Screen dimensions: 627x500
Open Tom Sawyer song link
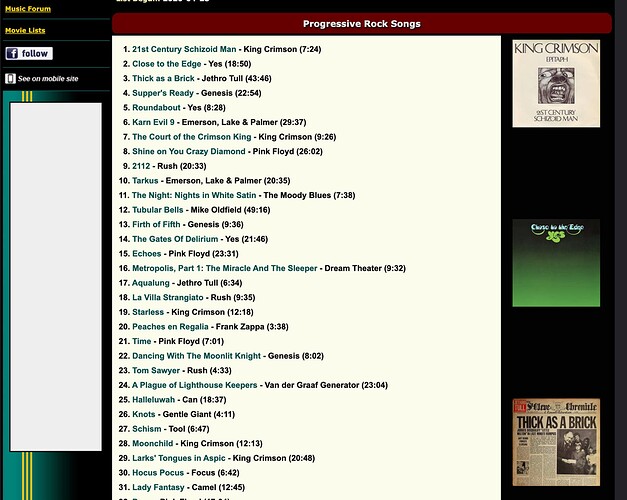pyautogui.click(x=156, y=370)
